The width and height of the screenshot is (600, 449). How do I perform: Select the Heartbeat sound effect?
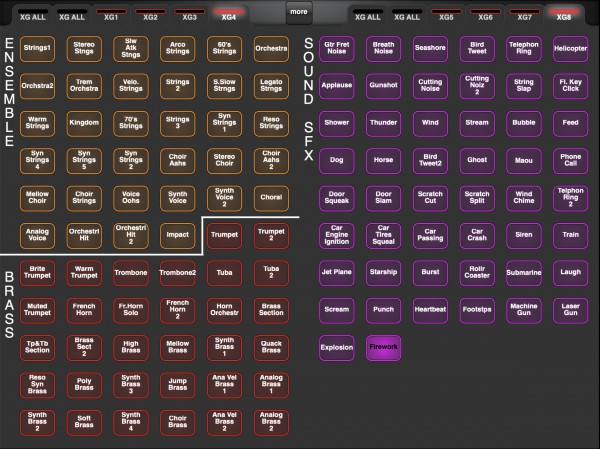pos(430,310)
